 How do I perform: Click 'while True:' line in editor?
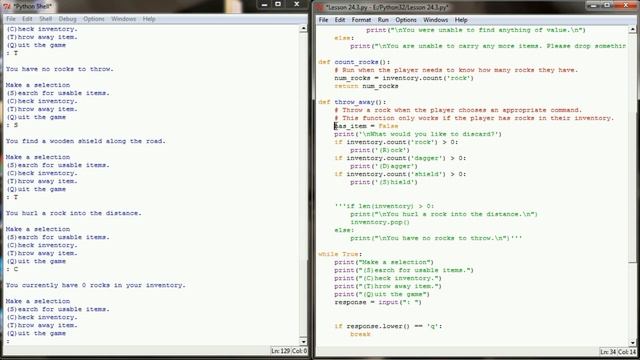(340, 254)
